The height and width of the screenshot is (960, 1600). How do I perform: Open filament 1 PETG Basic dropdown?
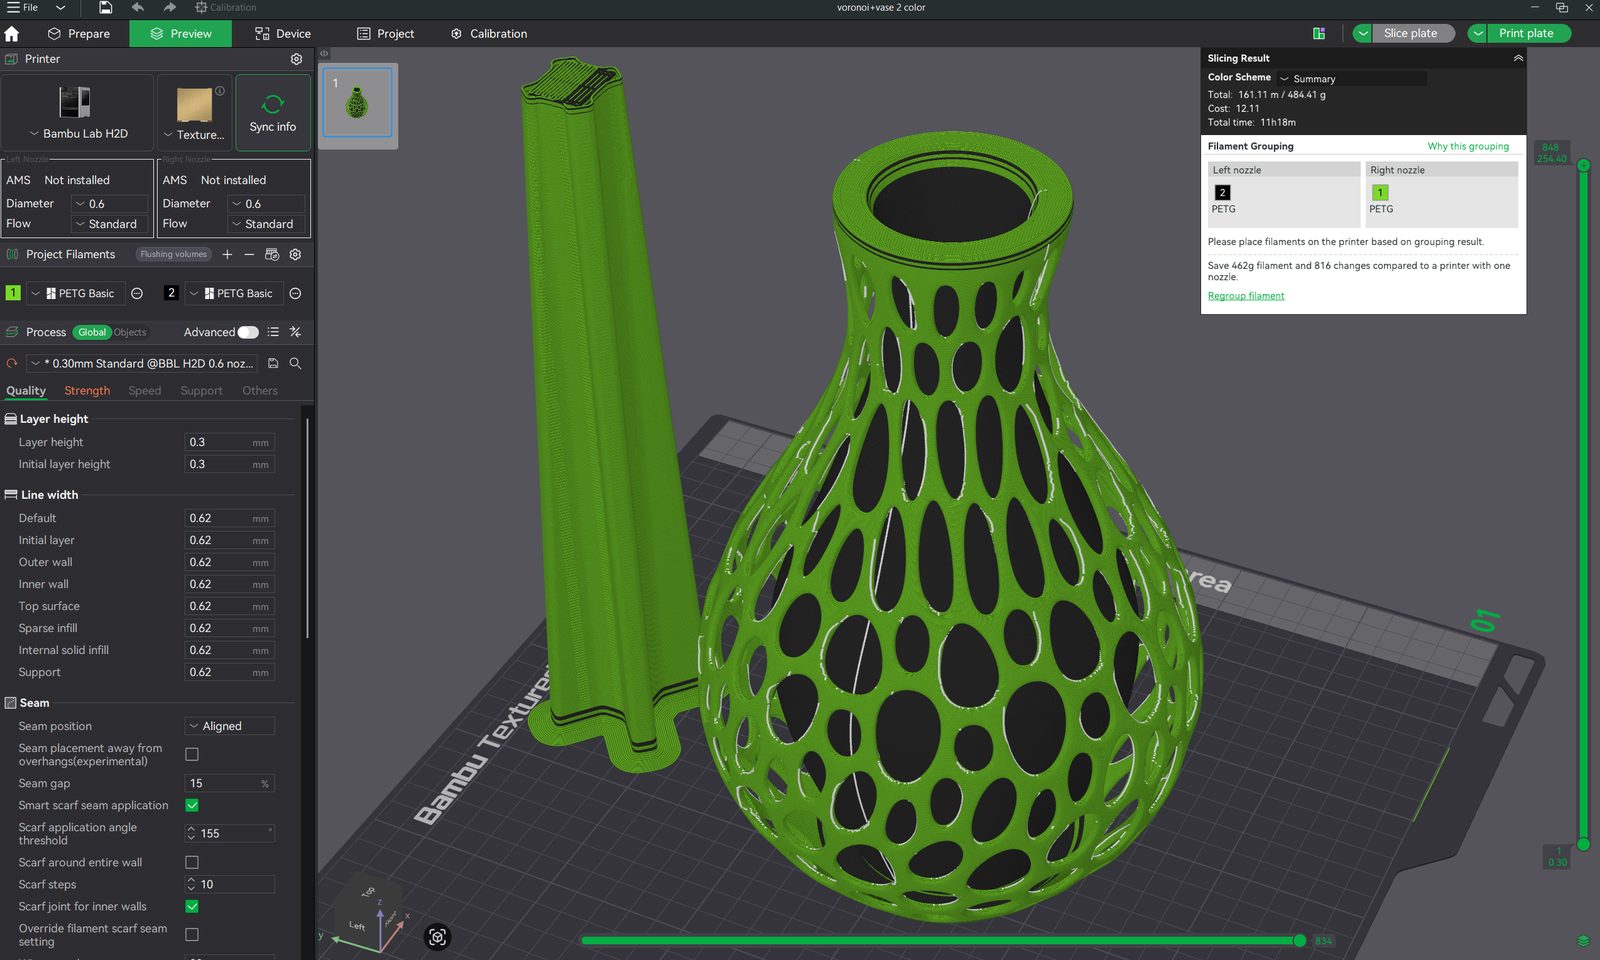tap(74, 293)
